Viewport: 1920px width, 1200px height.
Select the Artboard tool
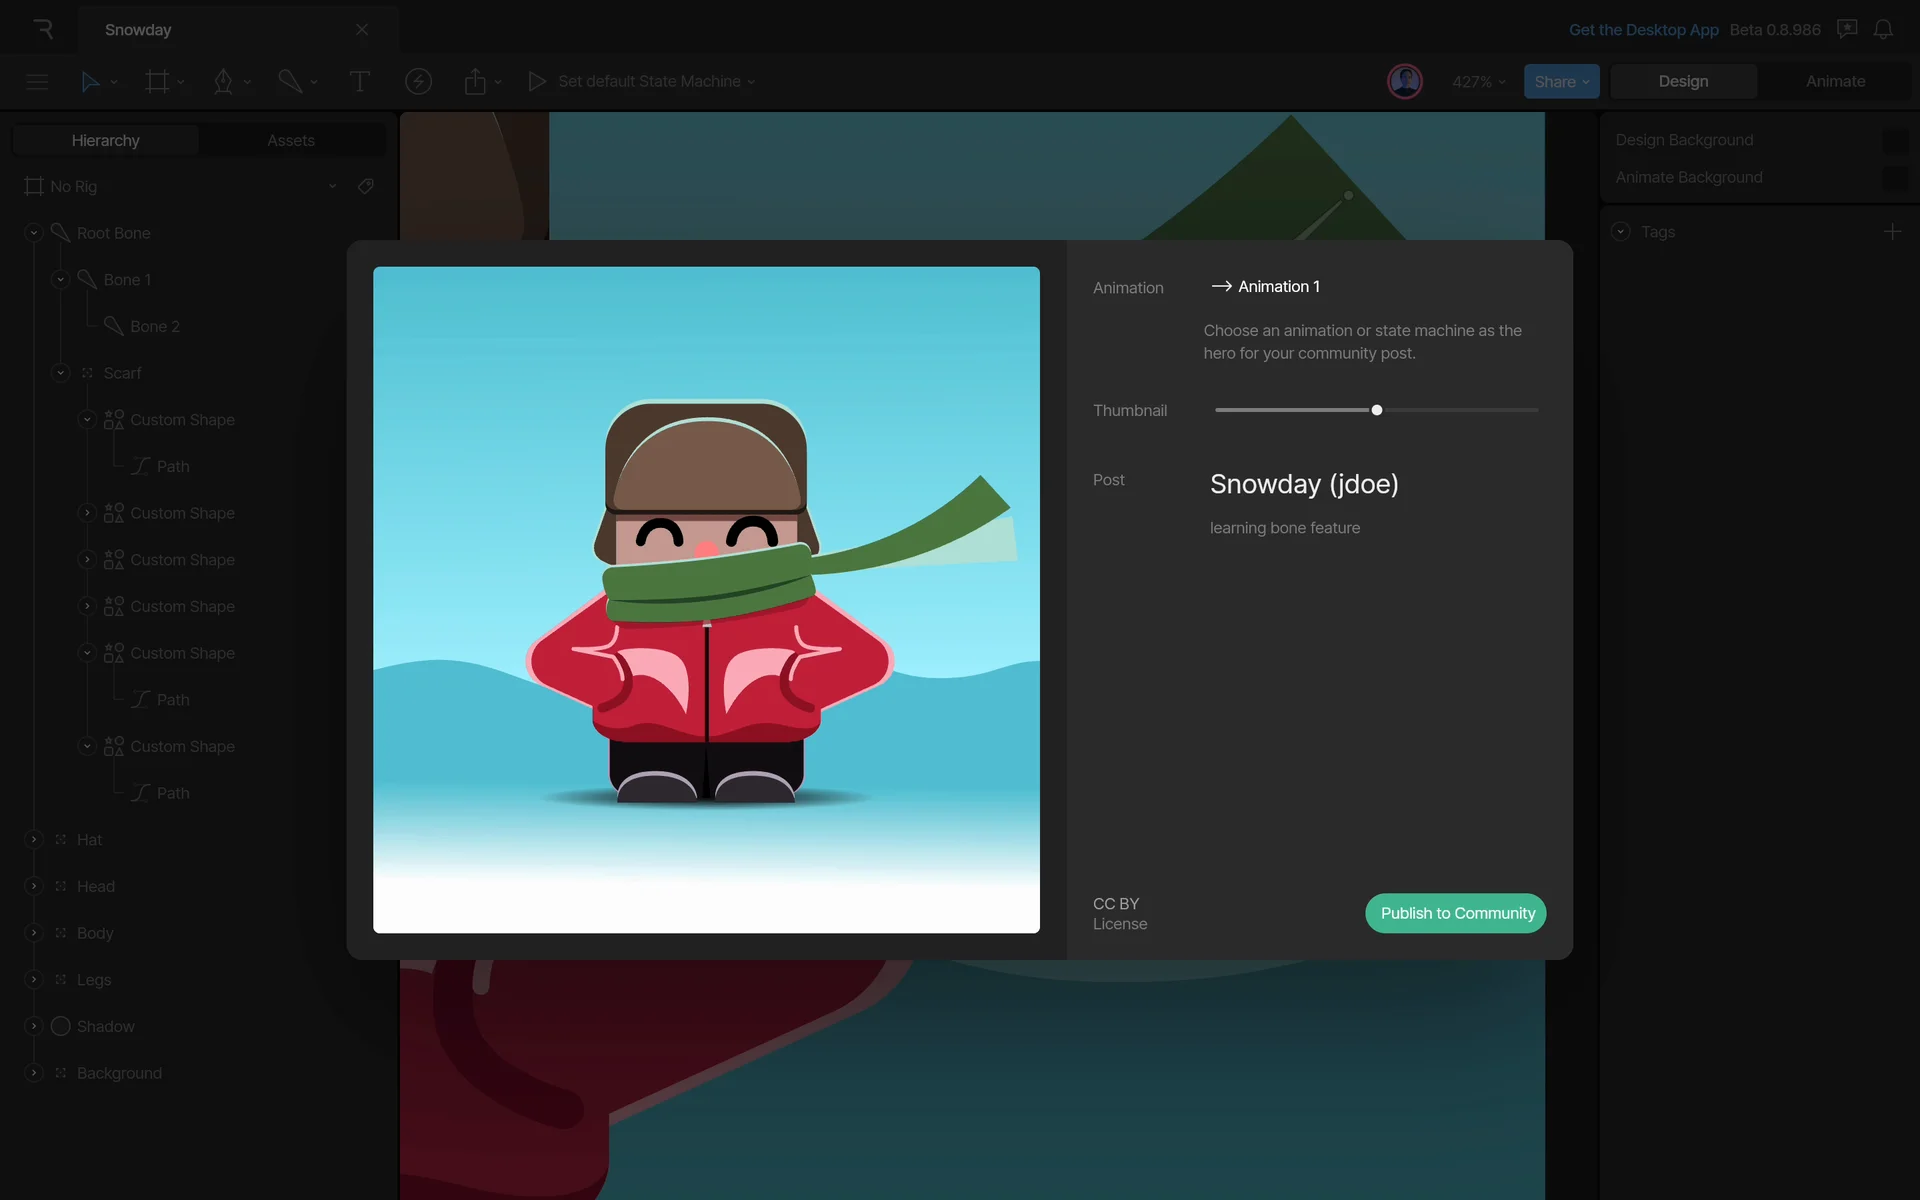click(157, 82)
